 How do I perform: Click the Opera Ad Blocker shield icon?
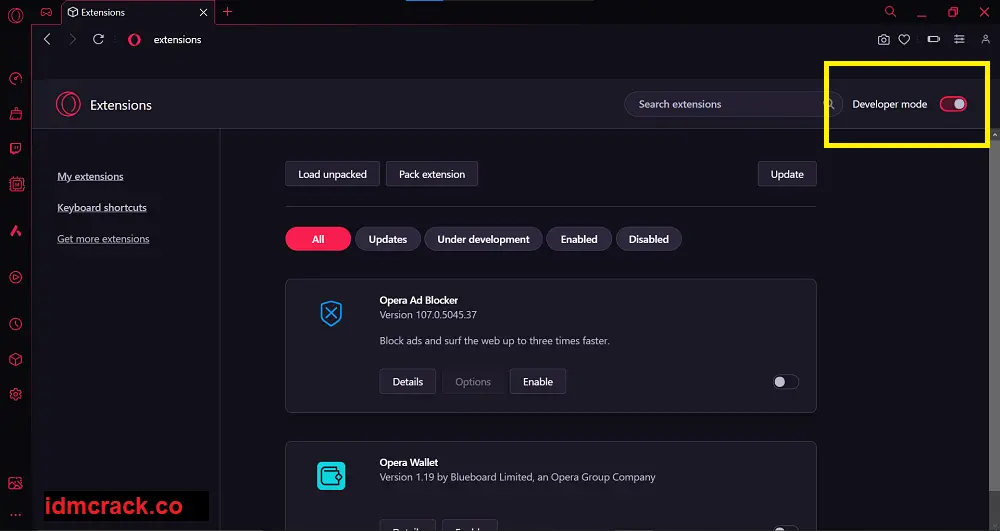[x=331, y=314]
